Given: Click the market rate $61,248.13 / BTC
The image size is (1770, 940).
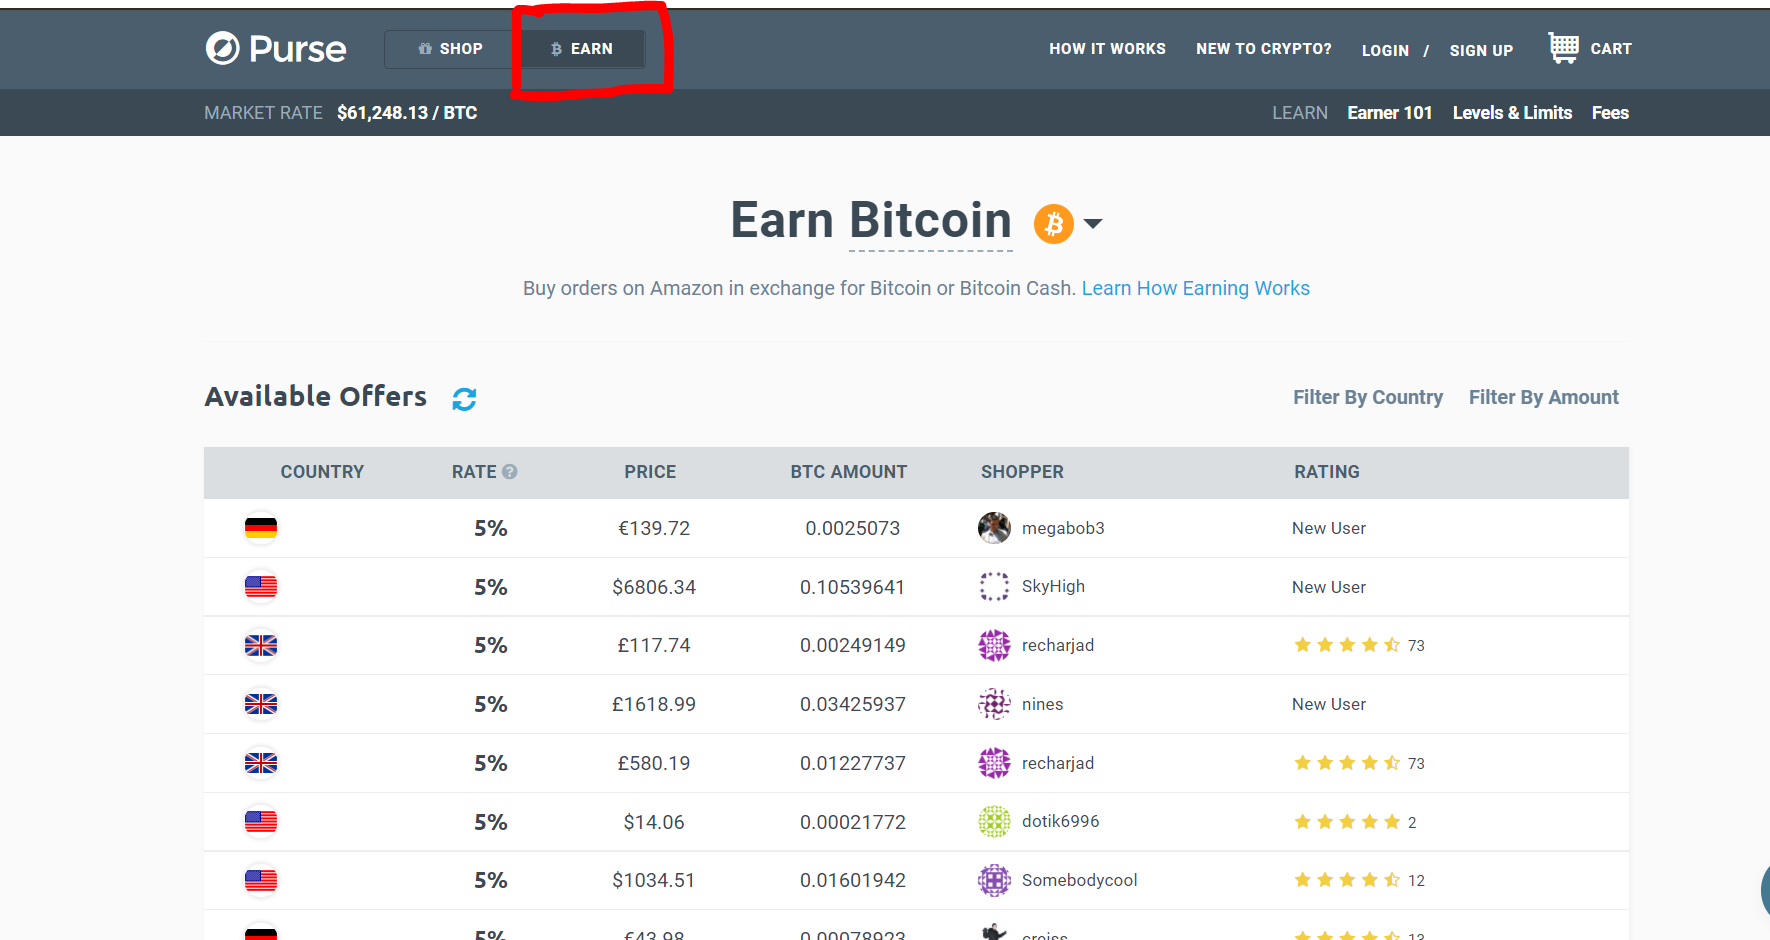Looking at the screenshot, I should point(407,113).
